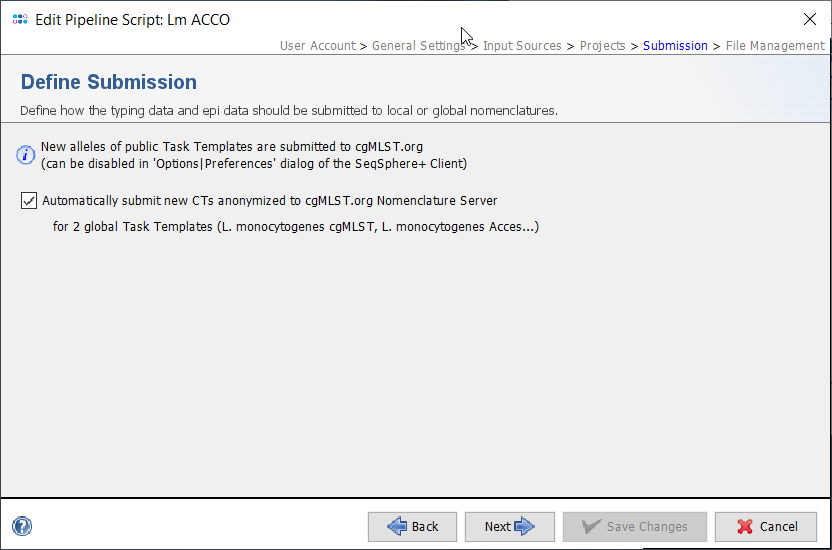This screenshot has width=832, height=550.
Task: Click the right arrow icon on Next
Action: [x=525, y=526]
